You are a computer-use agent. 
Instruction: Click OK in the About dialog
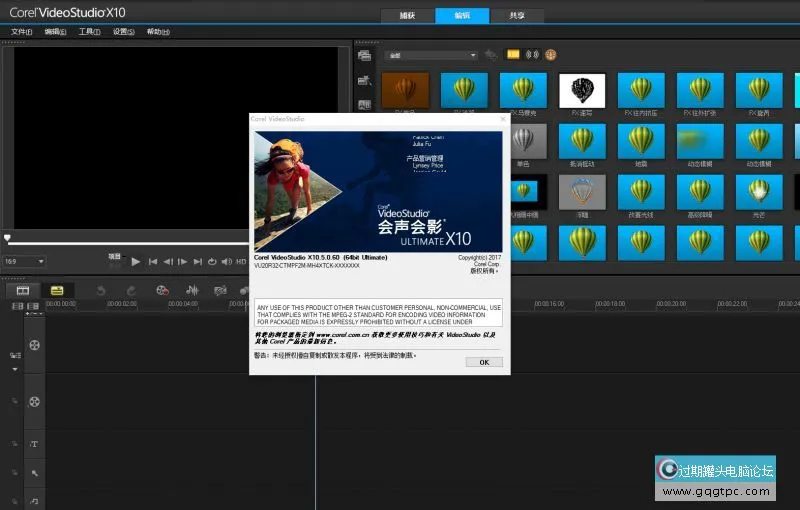(484, 362)
